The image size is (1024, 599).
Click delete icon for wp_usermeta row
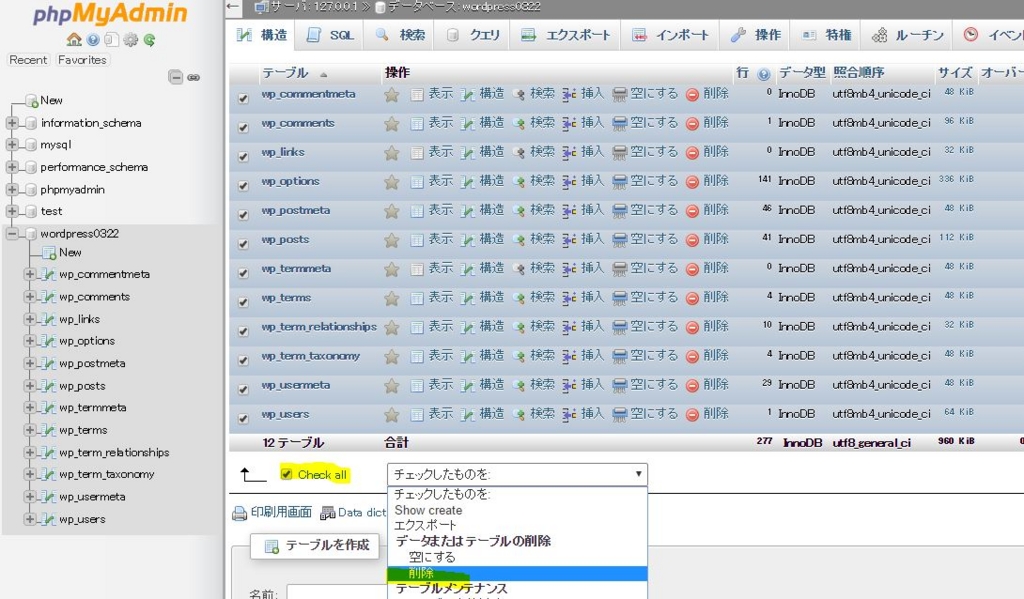click(x=692, y=386)
